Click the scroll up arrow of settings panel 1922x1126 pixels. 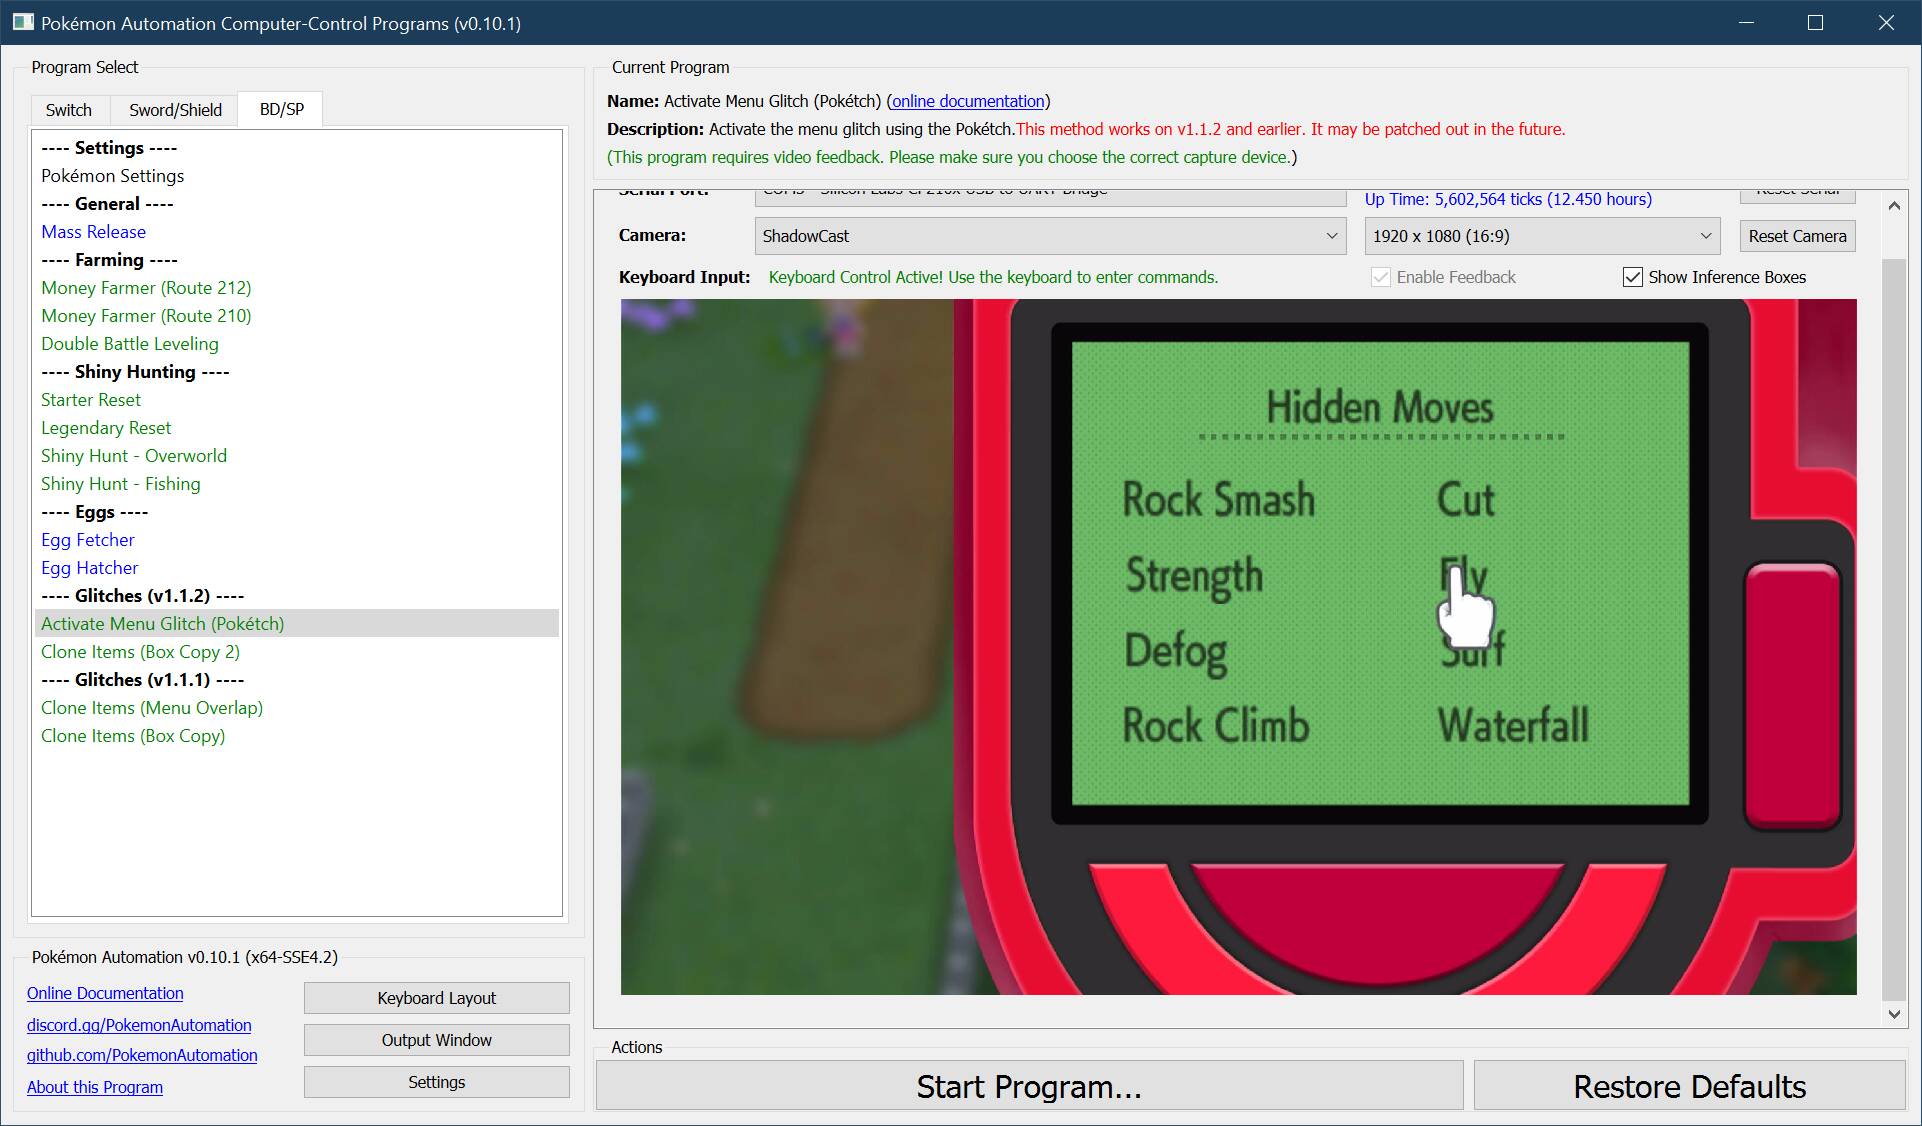click(1893, 206)
